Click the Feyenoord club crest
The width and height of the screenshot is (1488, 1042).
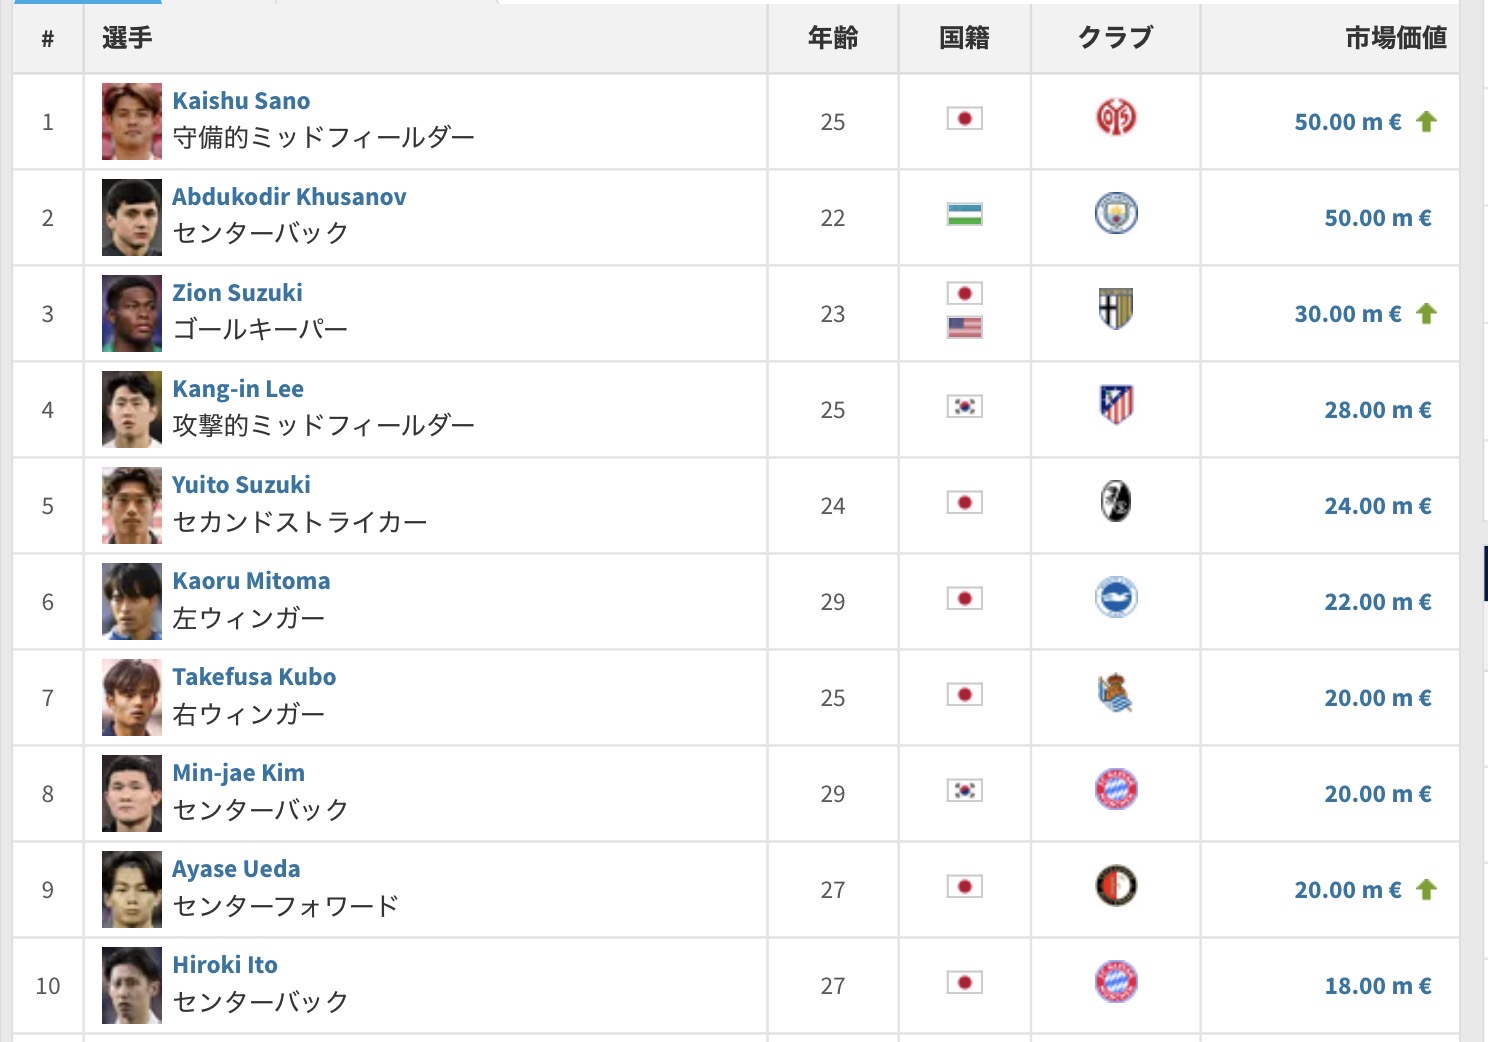pos(1116,886)
